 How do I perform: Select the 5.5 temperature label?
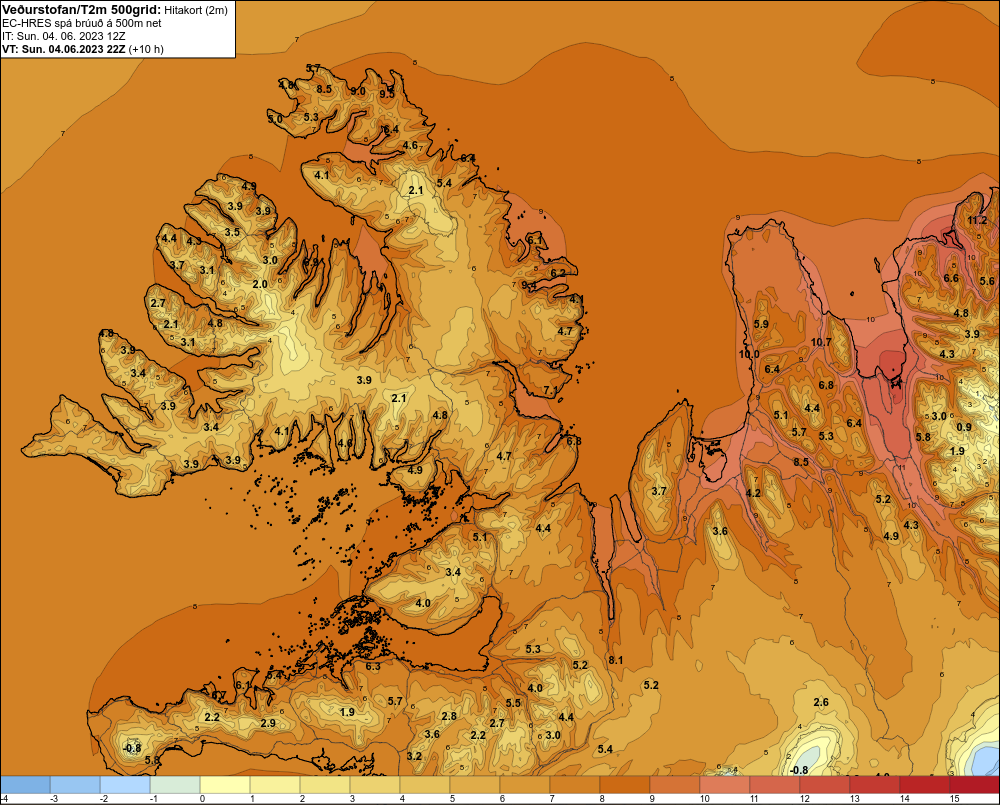coord(513,703)
